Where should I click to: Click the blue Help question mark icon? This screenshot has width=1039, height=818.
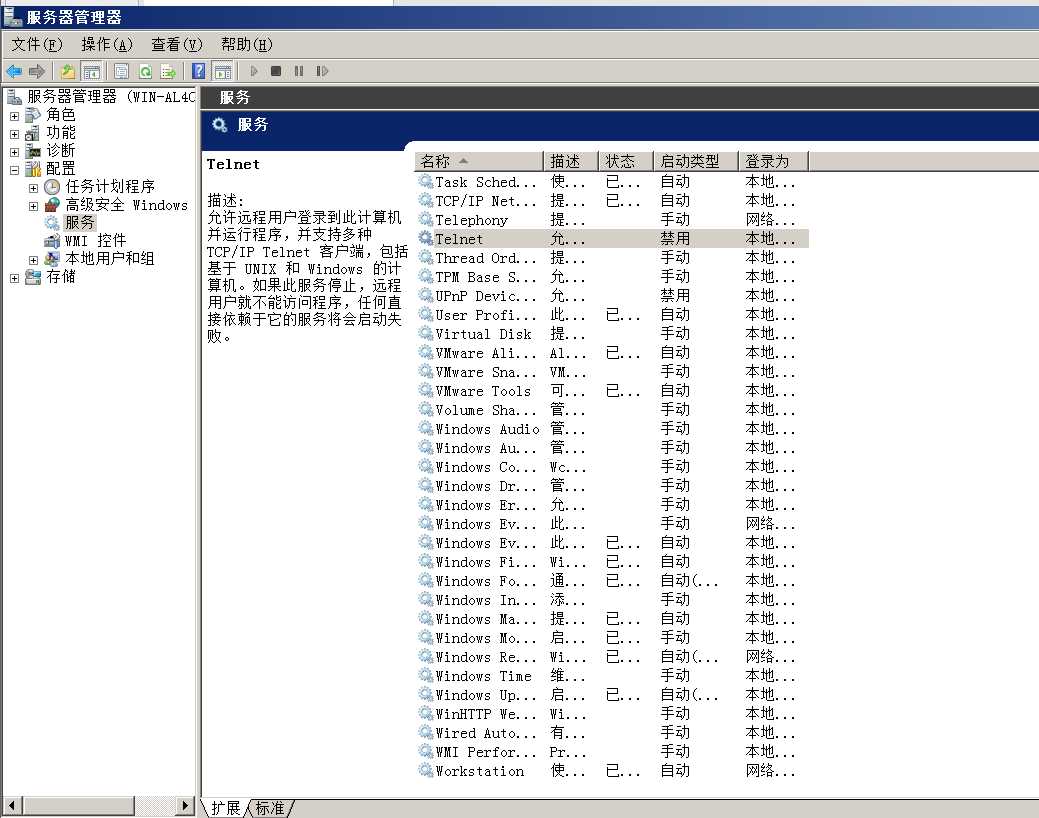[198, 71]
